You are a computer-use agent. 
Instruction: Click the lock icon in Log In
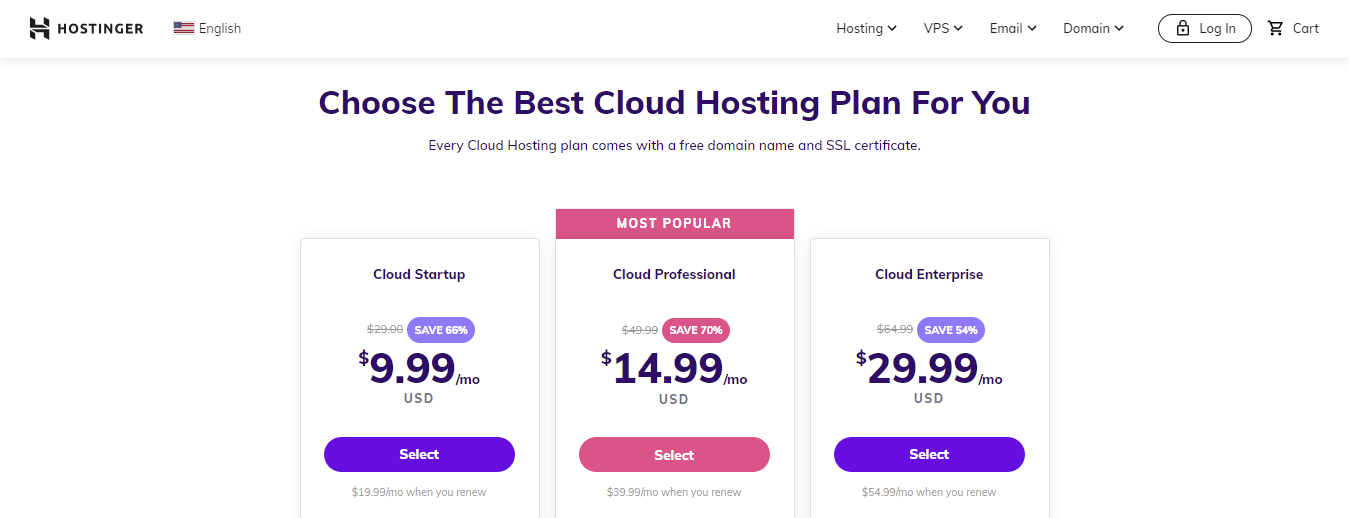click(1183, 28)
